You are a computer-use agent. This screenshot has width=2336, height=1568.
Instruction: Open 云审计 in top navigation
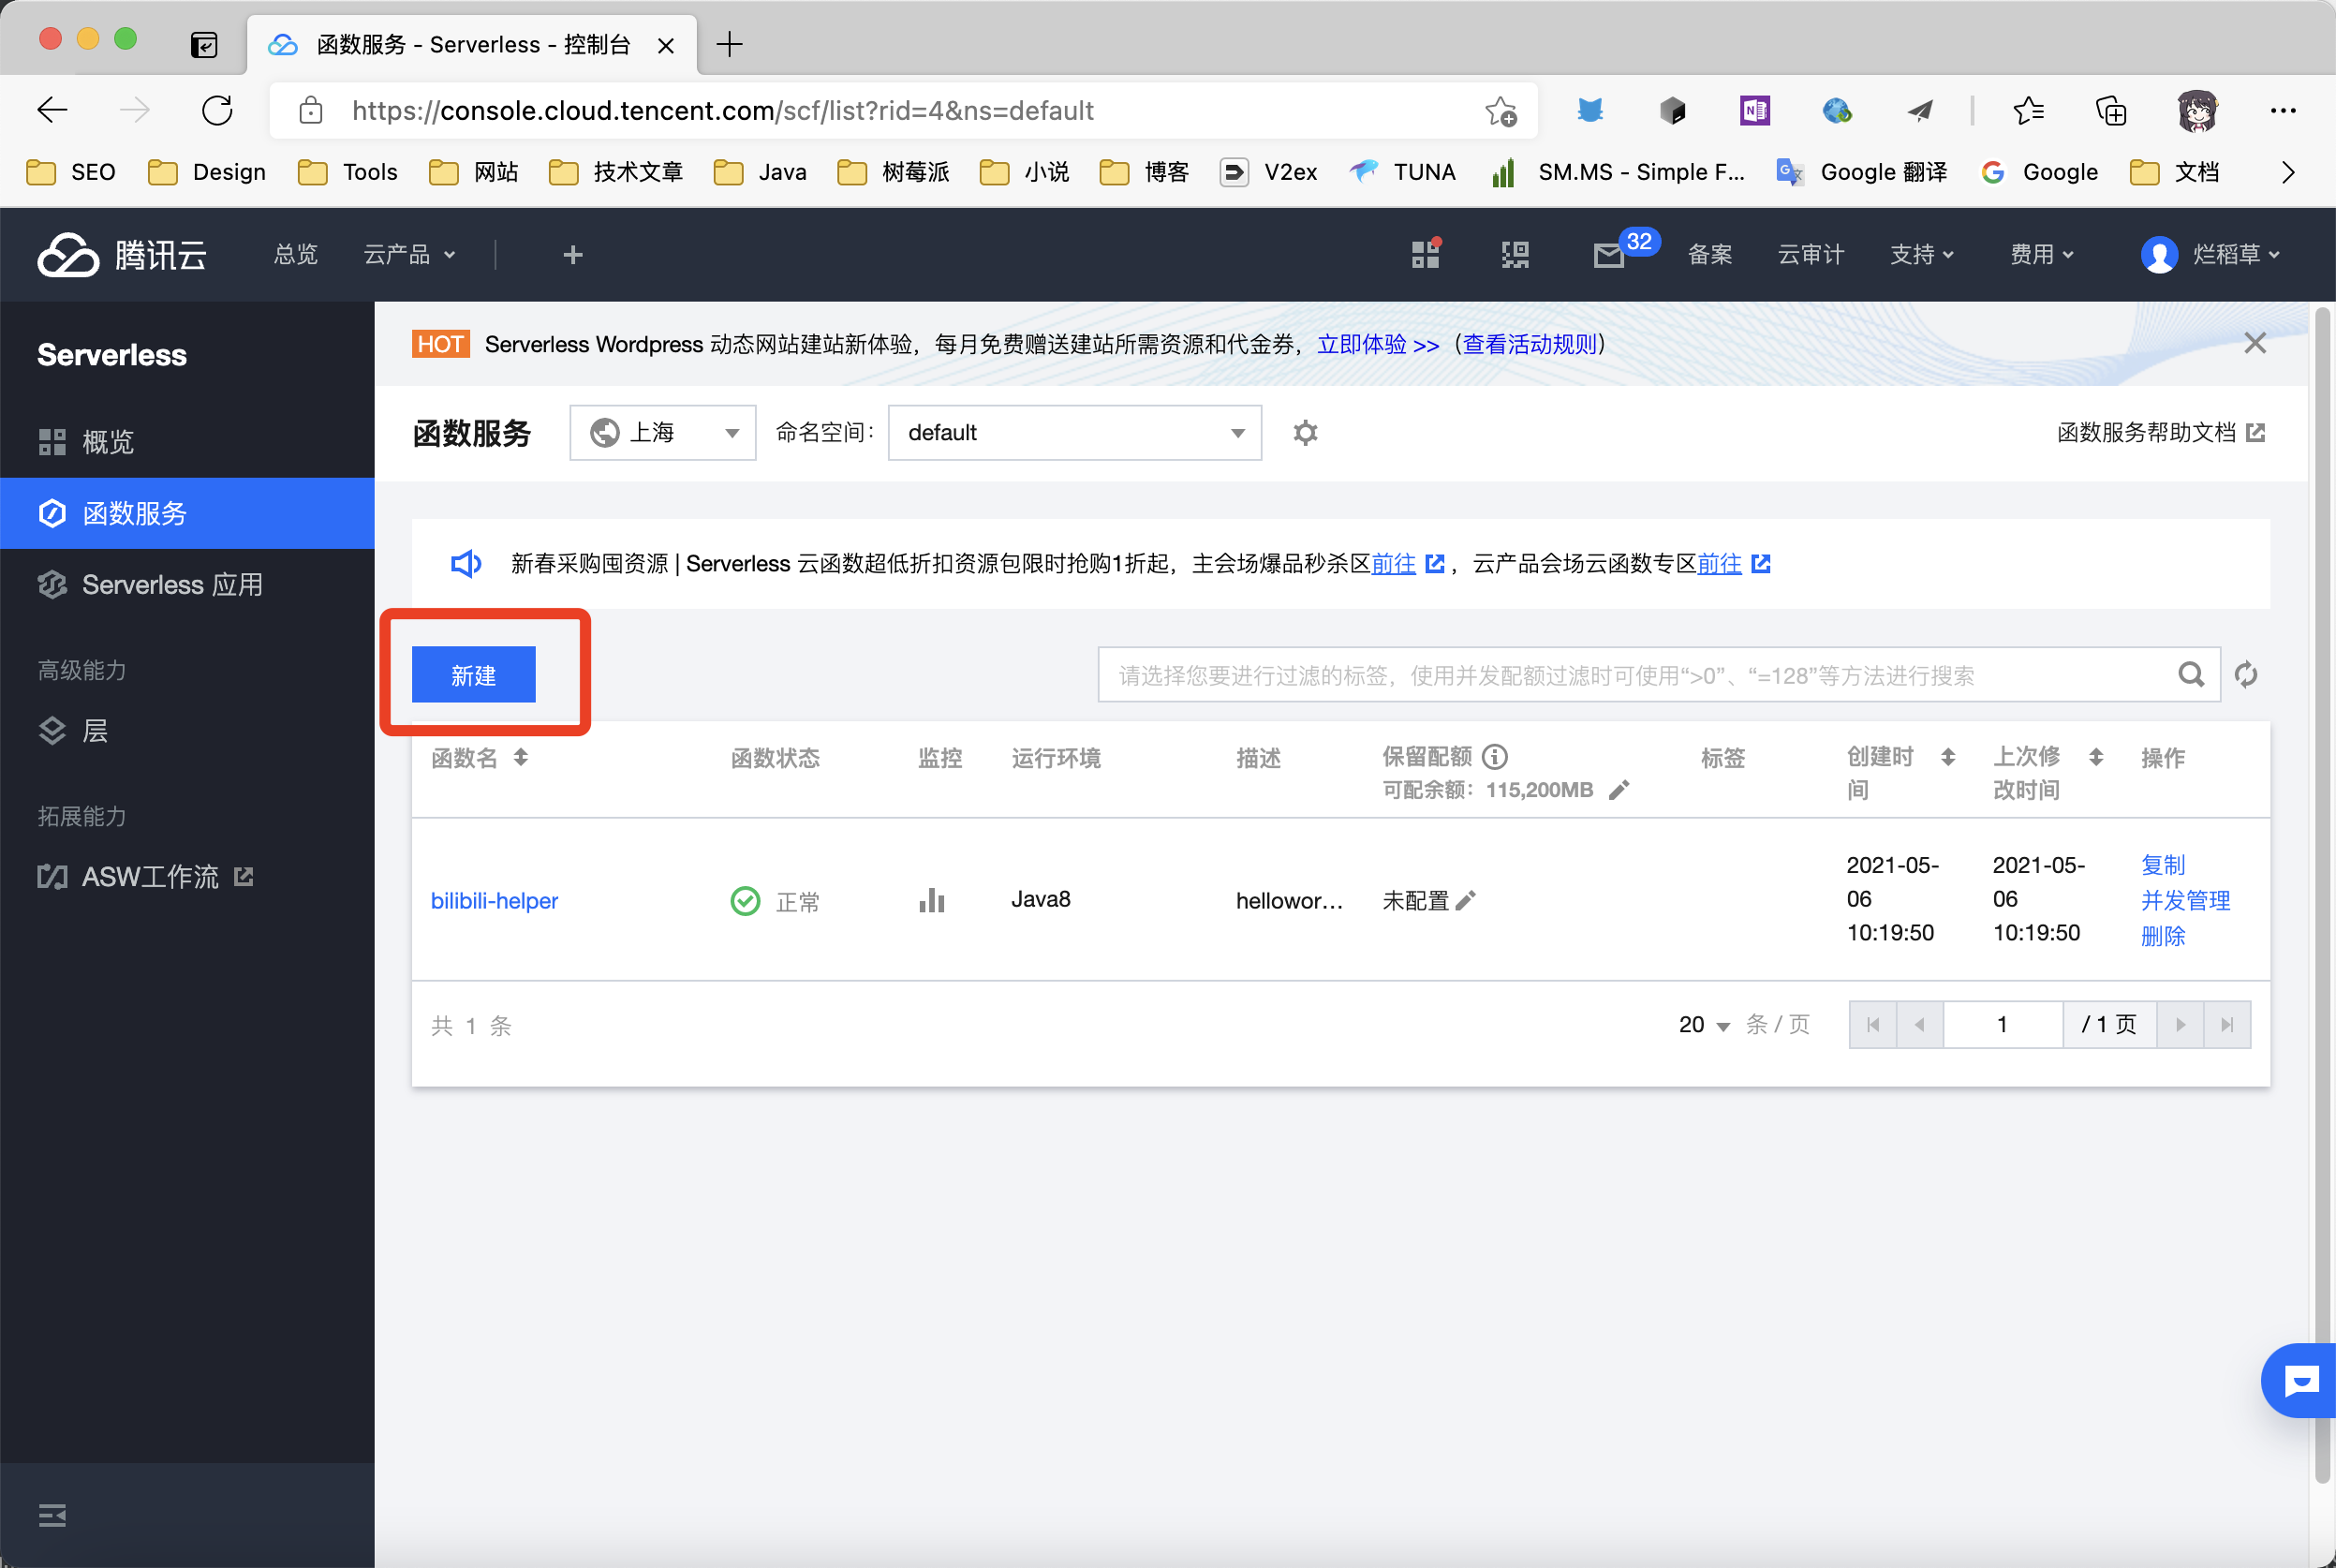(x=1811, y=255)
